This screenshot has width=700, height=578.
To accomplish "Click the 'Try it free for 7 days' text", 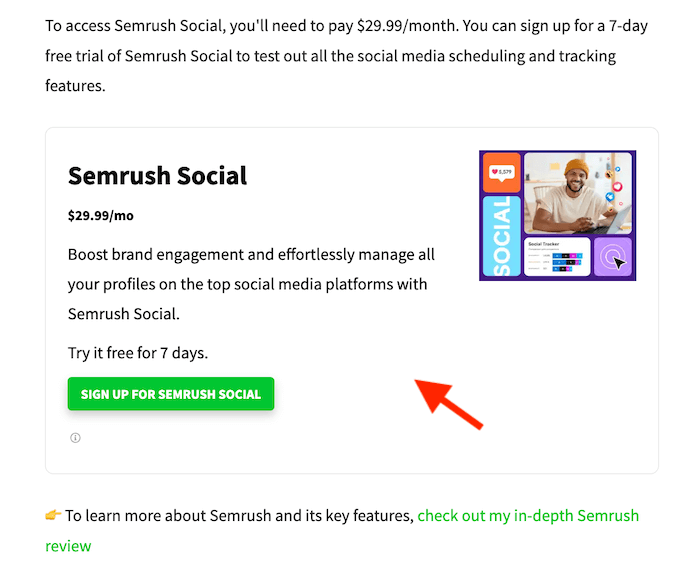I will coord(138,353).
